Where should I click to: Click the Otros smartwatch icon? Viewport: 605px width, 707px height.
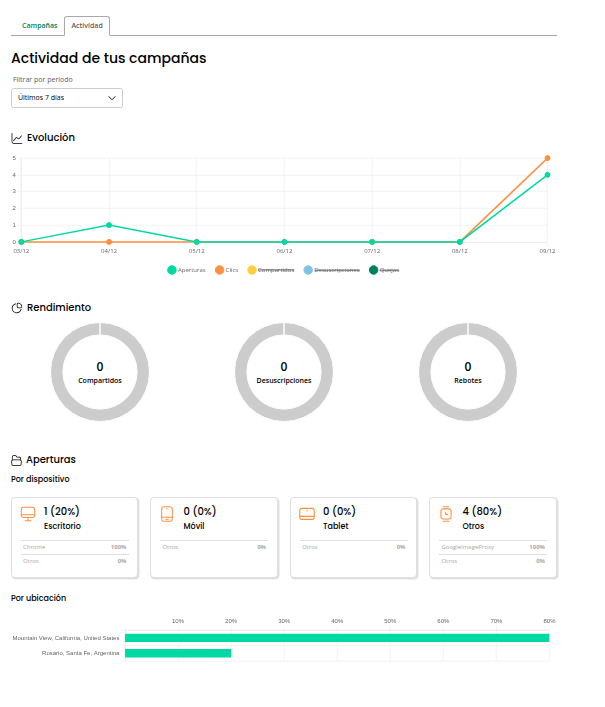[446, 513]
